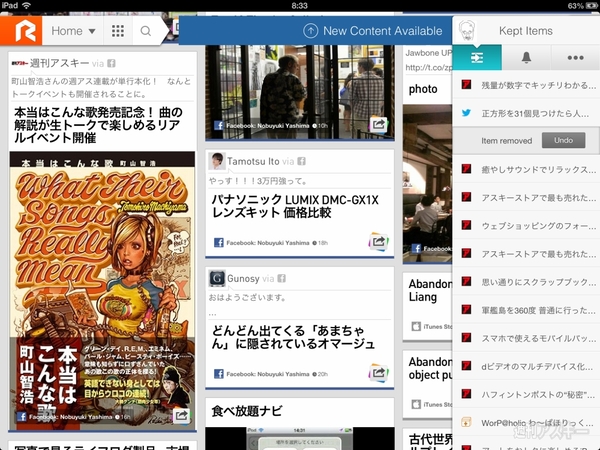Tap Facebook icon in あまちゃん post footer
Image resolution: width=600 pixels, height=450 pixels.
(218, 374)
